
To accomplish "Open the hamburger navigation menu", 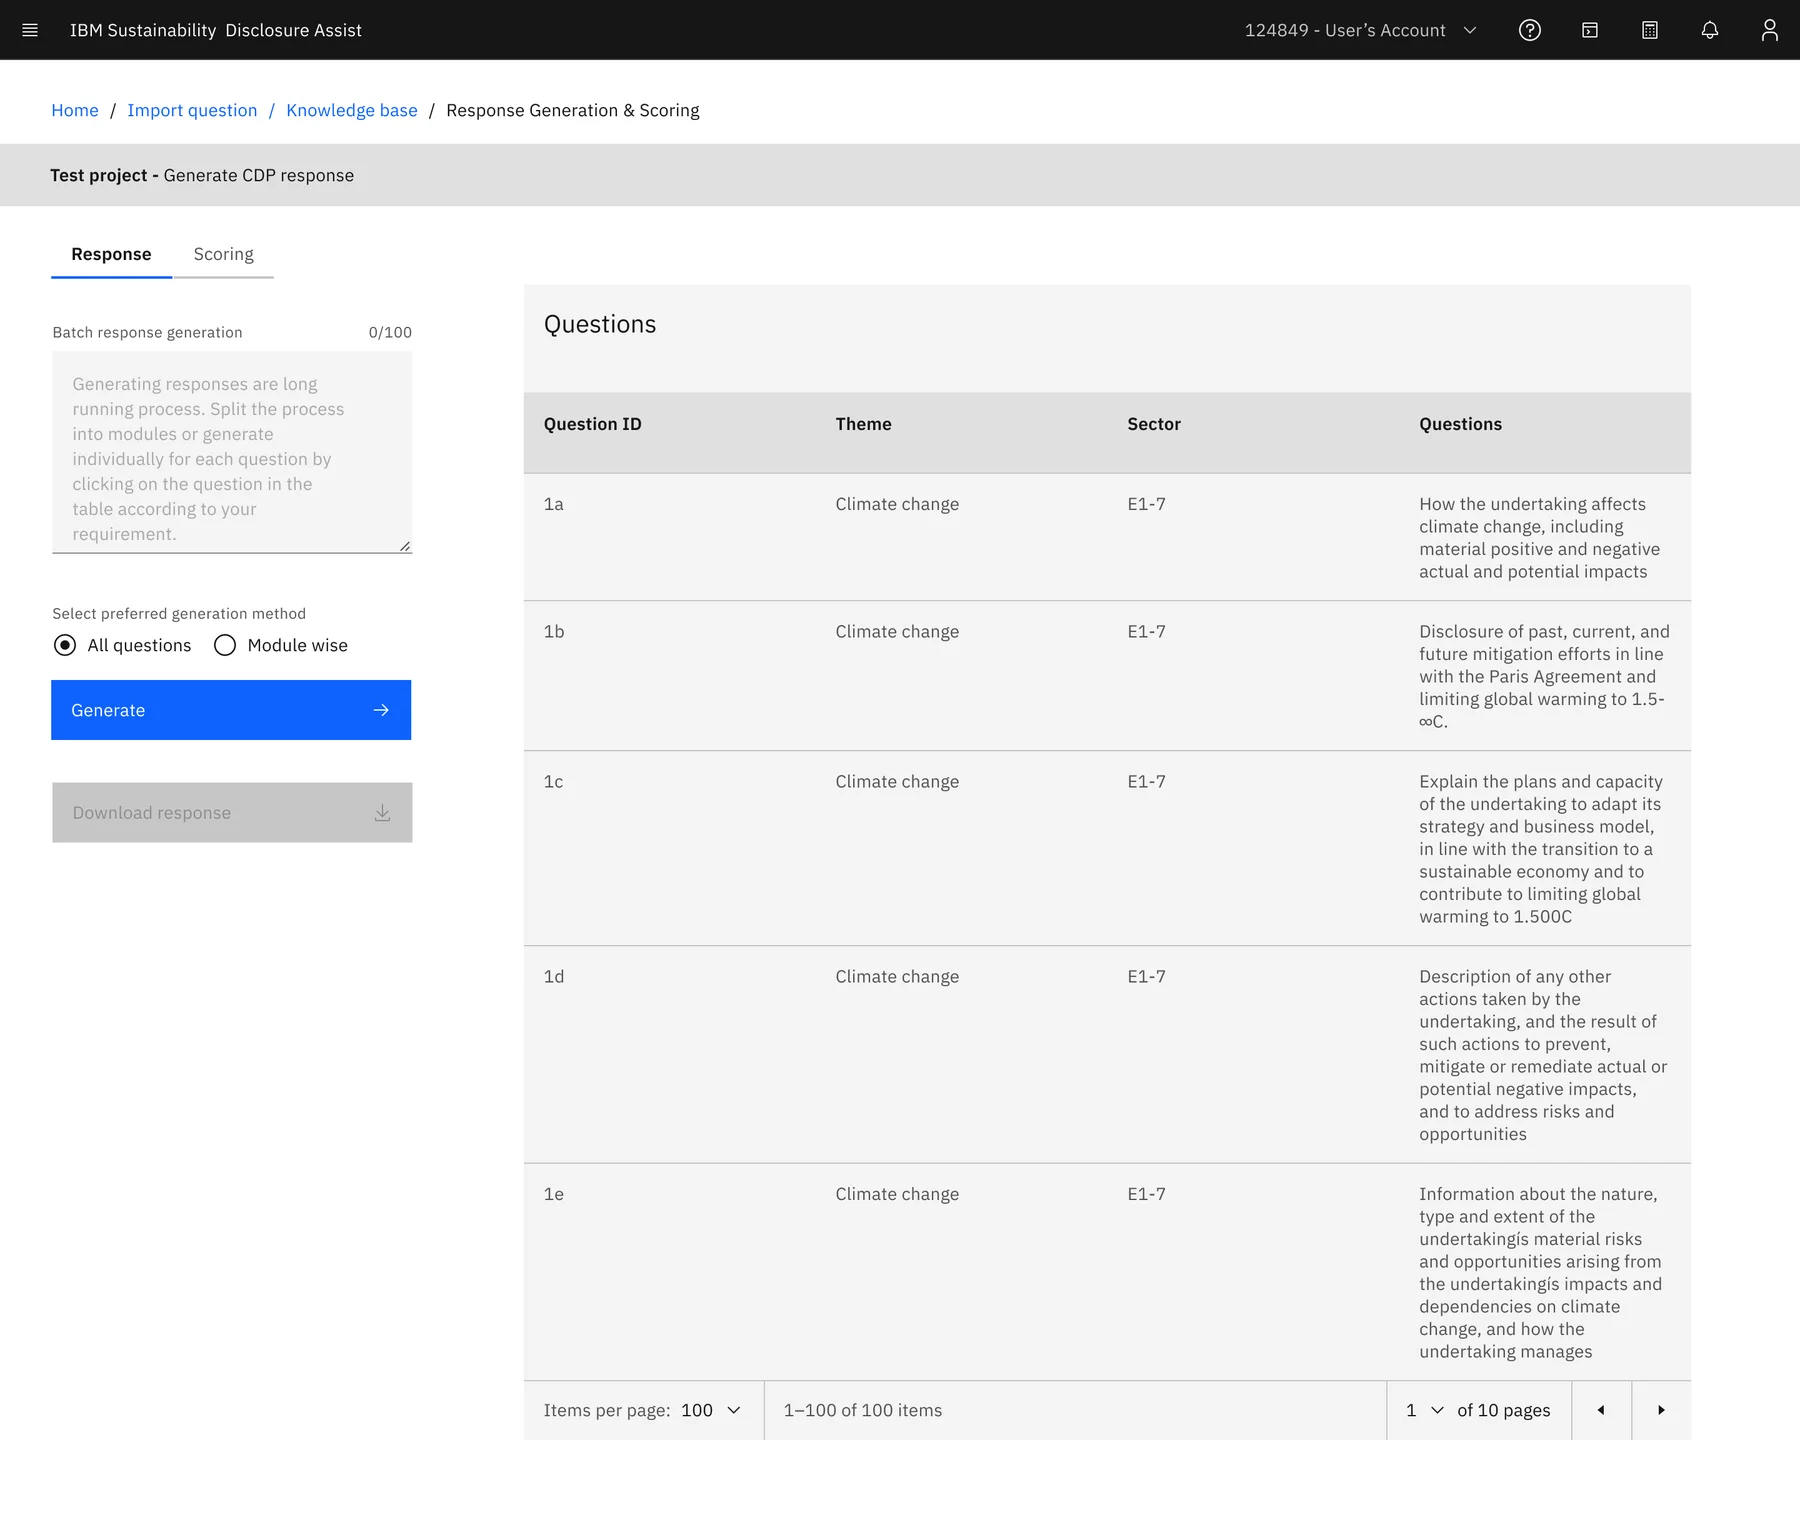I will click(30, 30).
